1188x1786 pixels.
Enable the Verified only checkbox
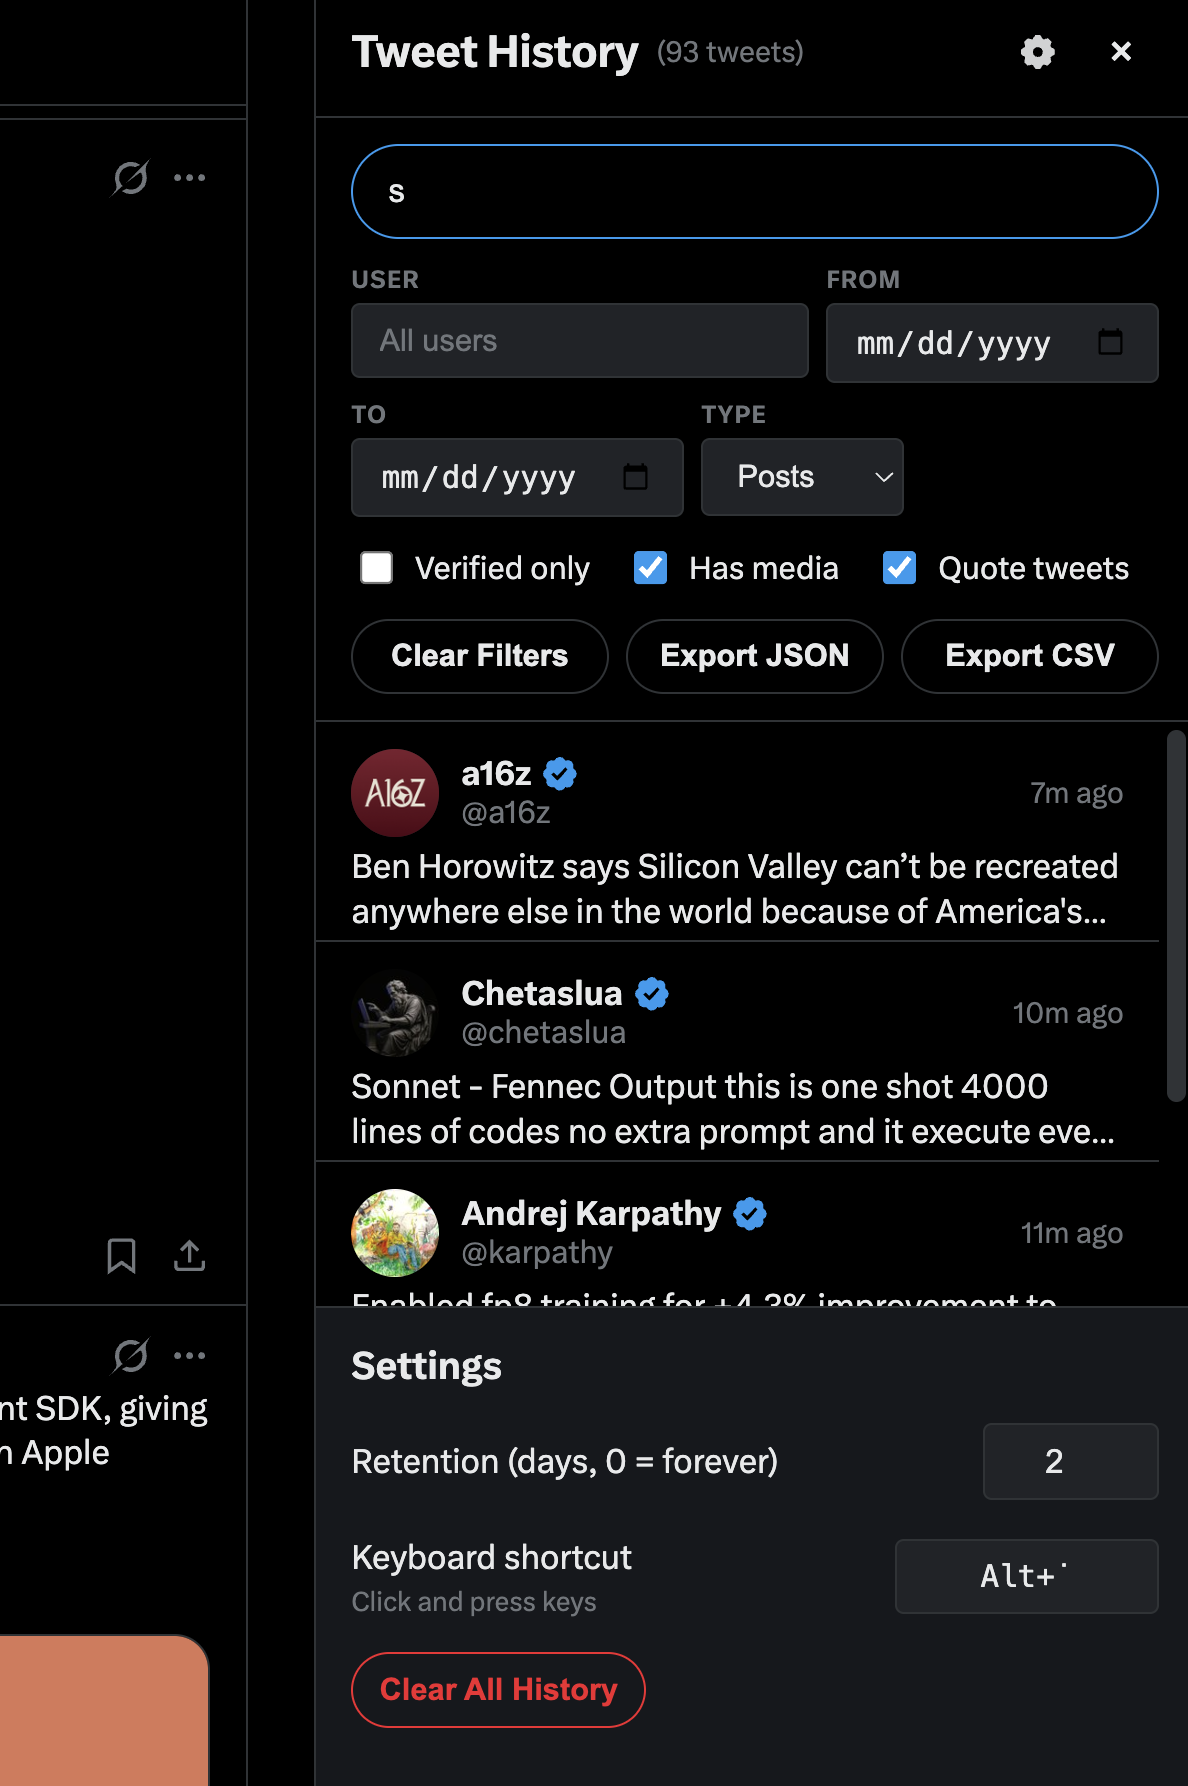[377, 568]
